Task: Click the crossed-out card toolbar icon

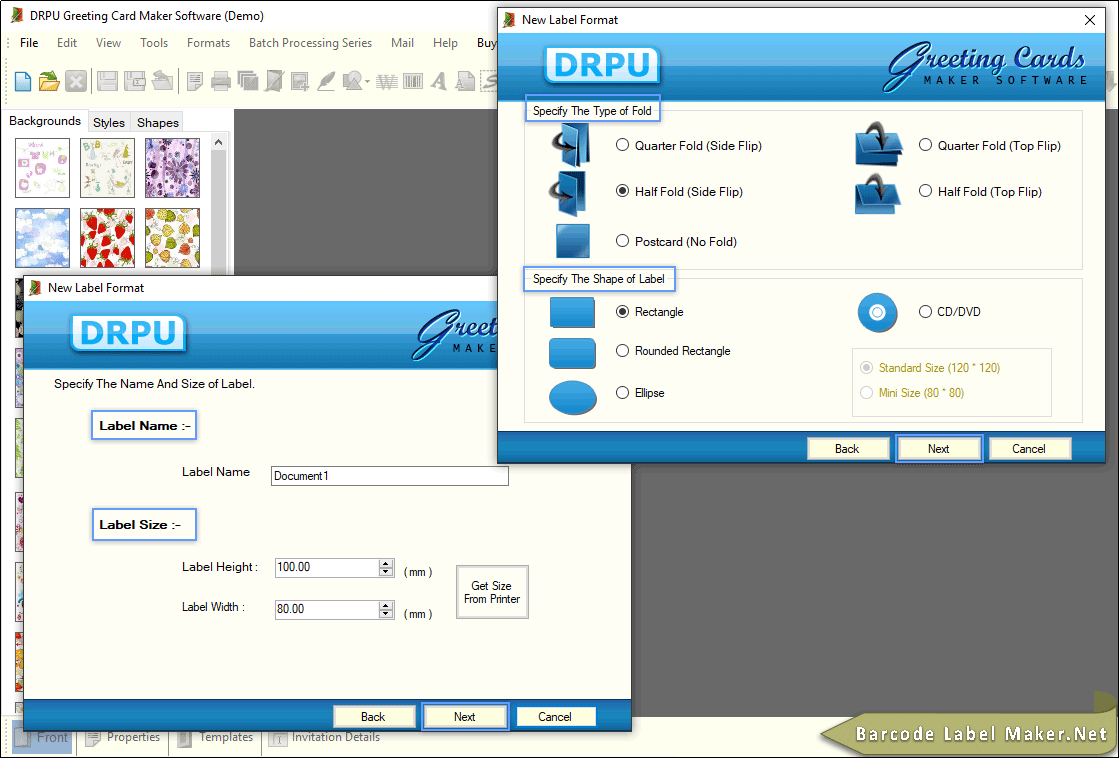Action: [274, 81]
